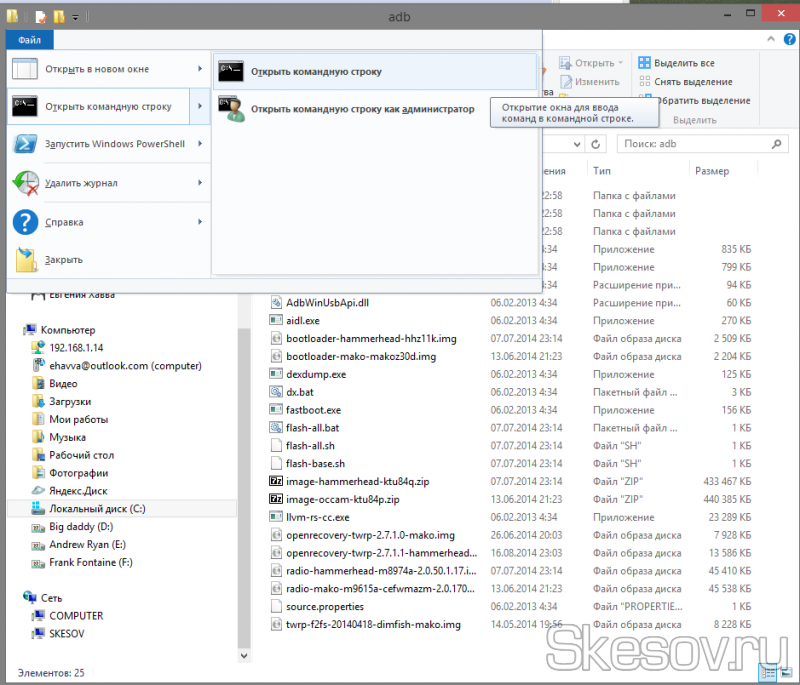Click the 7z icon of image-hammerhead-ktu84q.zip
800x685 pixels.
tap(277, 481)
